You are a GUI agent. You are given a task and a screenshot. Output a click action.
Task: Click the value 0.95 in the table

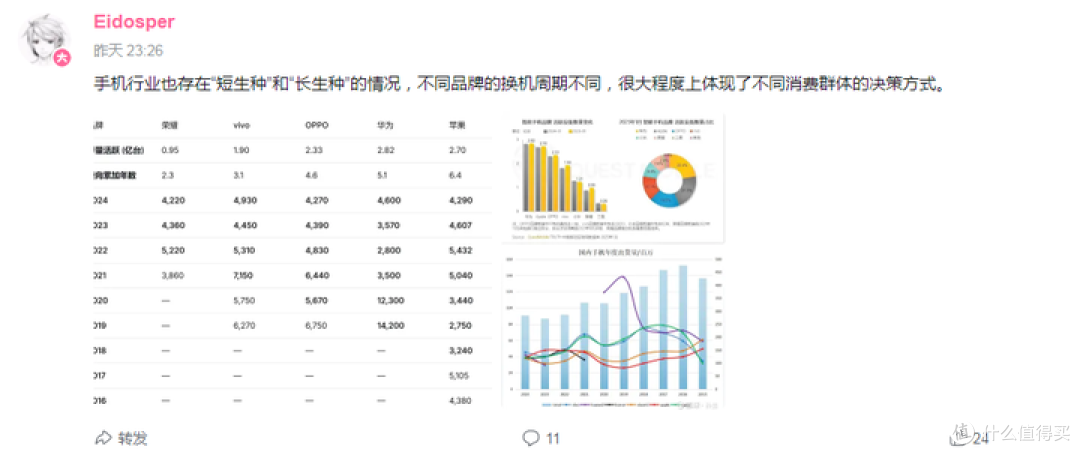pyautogui.click(x=170, y=149)
